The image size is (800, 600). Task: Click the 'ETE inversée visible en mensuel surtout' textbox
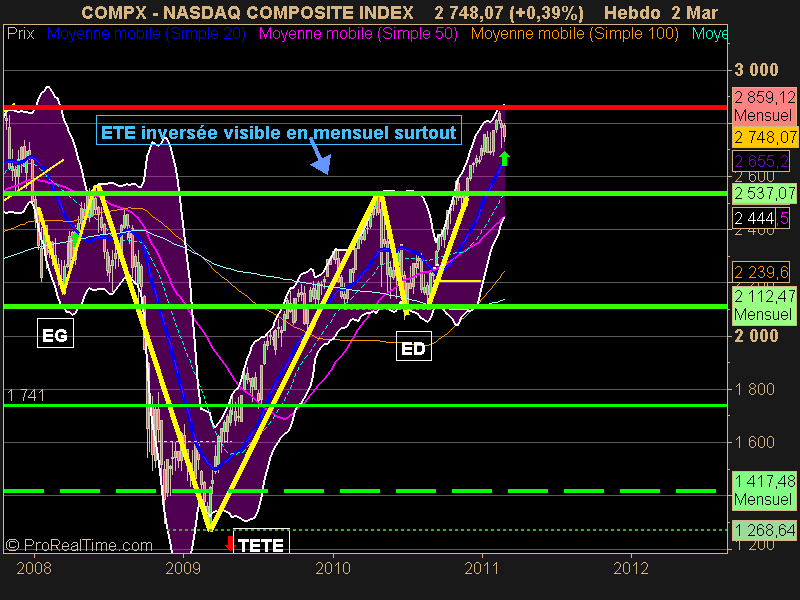(279, 130)
